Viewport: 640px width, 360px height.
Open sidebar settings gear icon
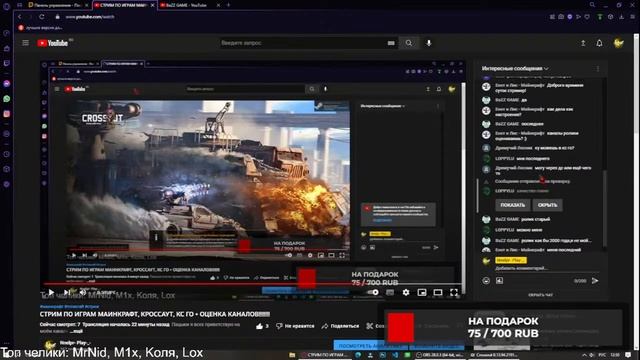(7, 184)
